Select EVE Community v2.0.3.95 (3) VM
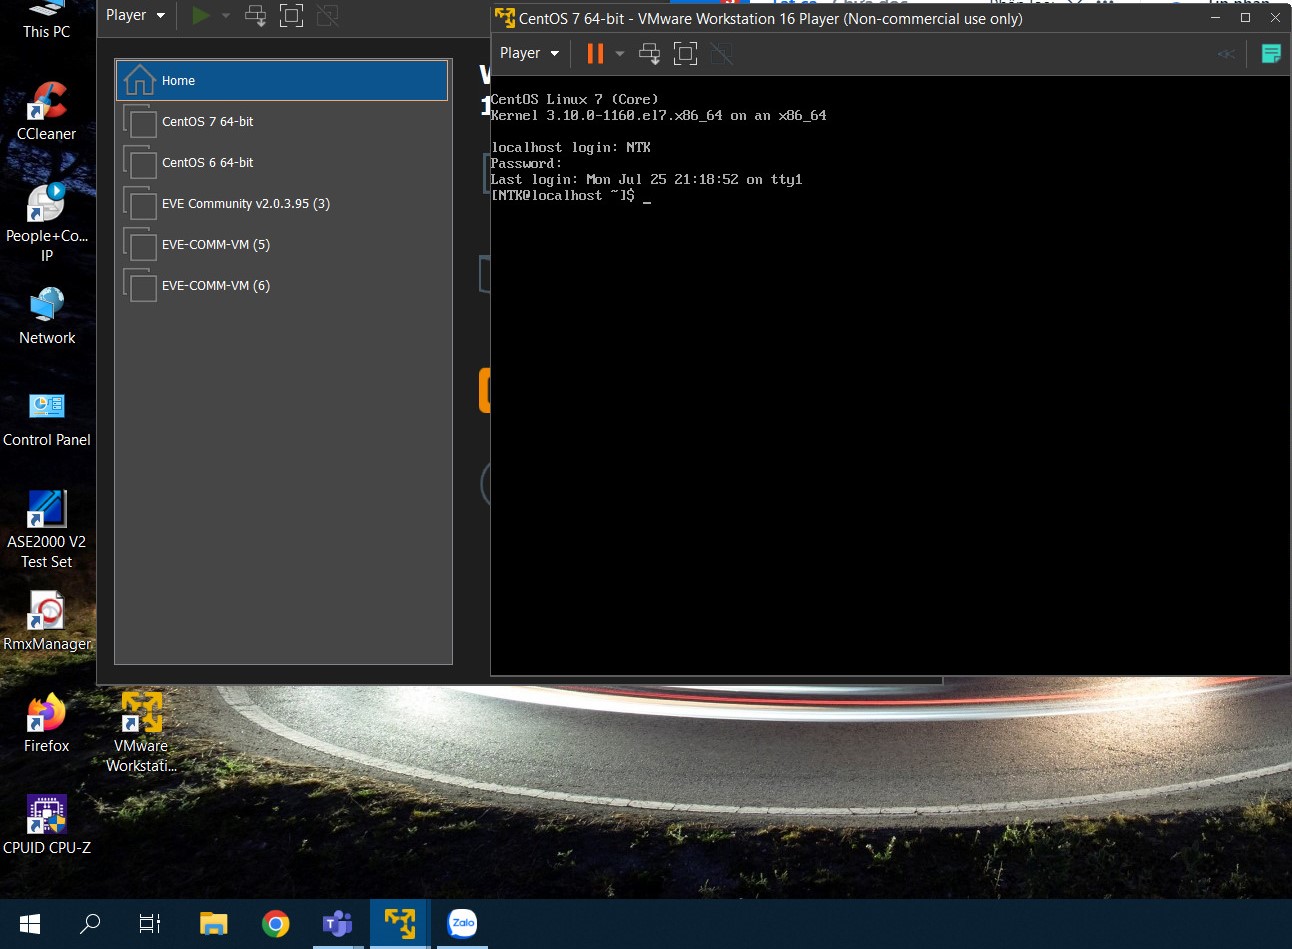Image resolution: width=1292 pixels, height=949 pixels. point(282,203)
